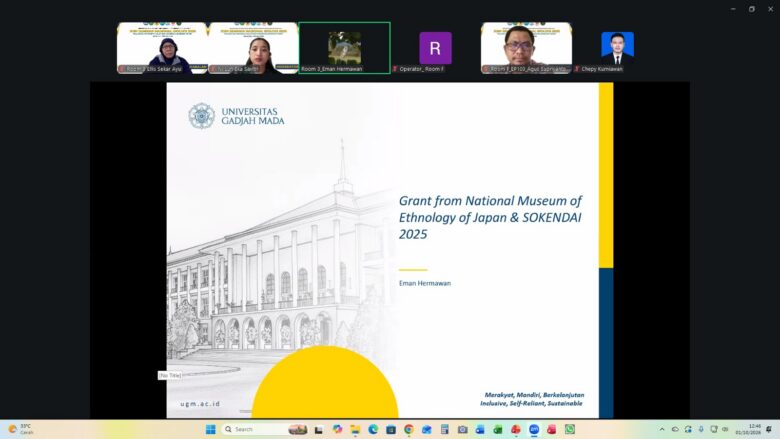
Task: Click the taskbar Search box
Action: [264, 429]
